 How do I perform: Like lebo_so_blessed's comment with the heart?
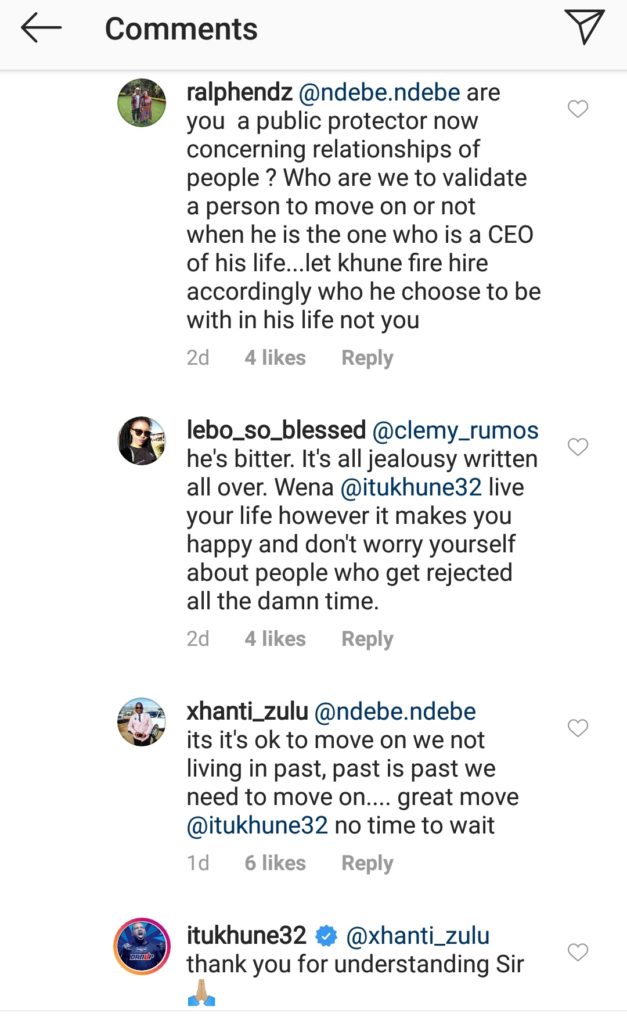coord(578,447)
